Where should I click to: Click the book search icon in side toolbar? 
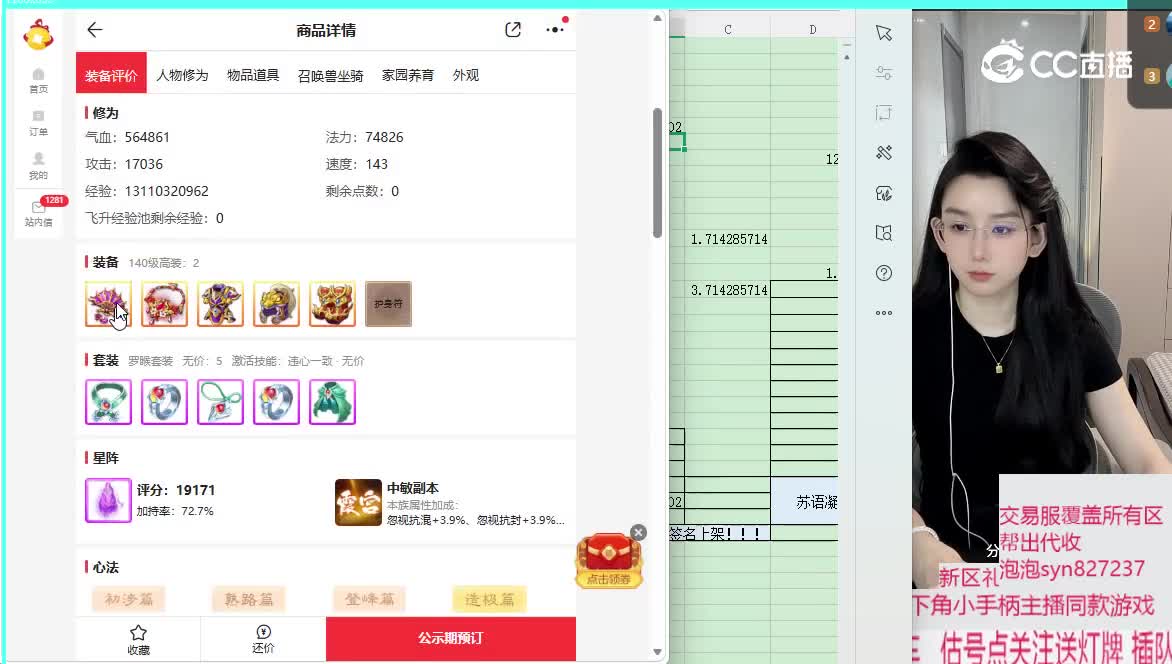point(883,233)
